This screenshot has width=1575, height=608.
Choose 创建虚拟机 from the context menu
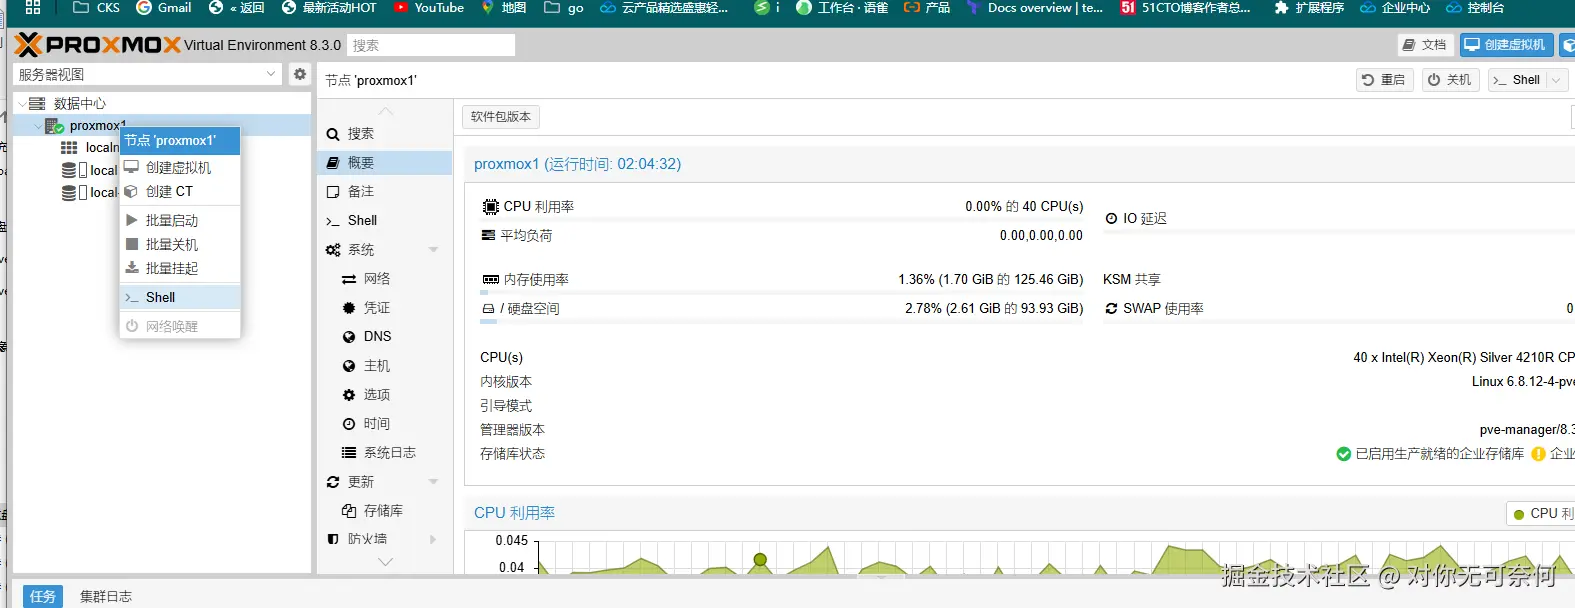pyautogui.click(x=180, y=168)
